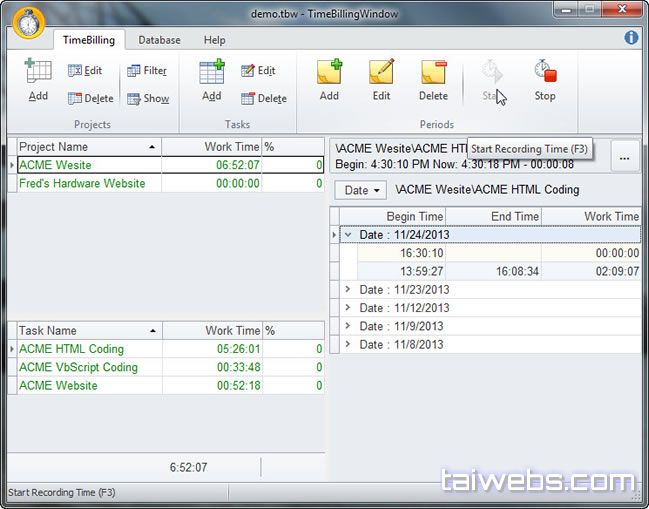
Task: Expand the 11/23/2013 date group
Action: pyautogui.click(x=348, y=289)
